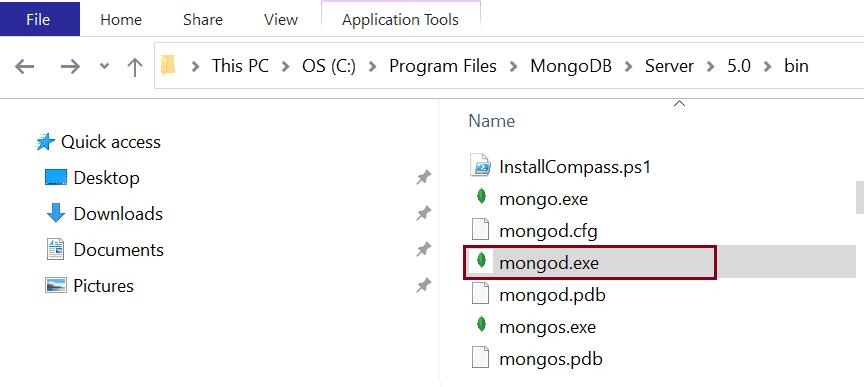
Task: Open the Application Tools tab
Action: (x=400, y=20)
